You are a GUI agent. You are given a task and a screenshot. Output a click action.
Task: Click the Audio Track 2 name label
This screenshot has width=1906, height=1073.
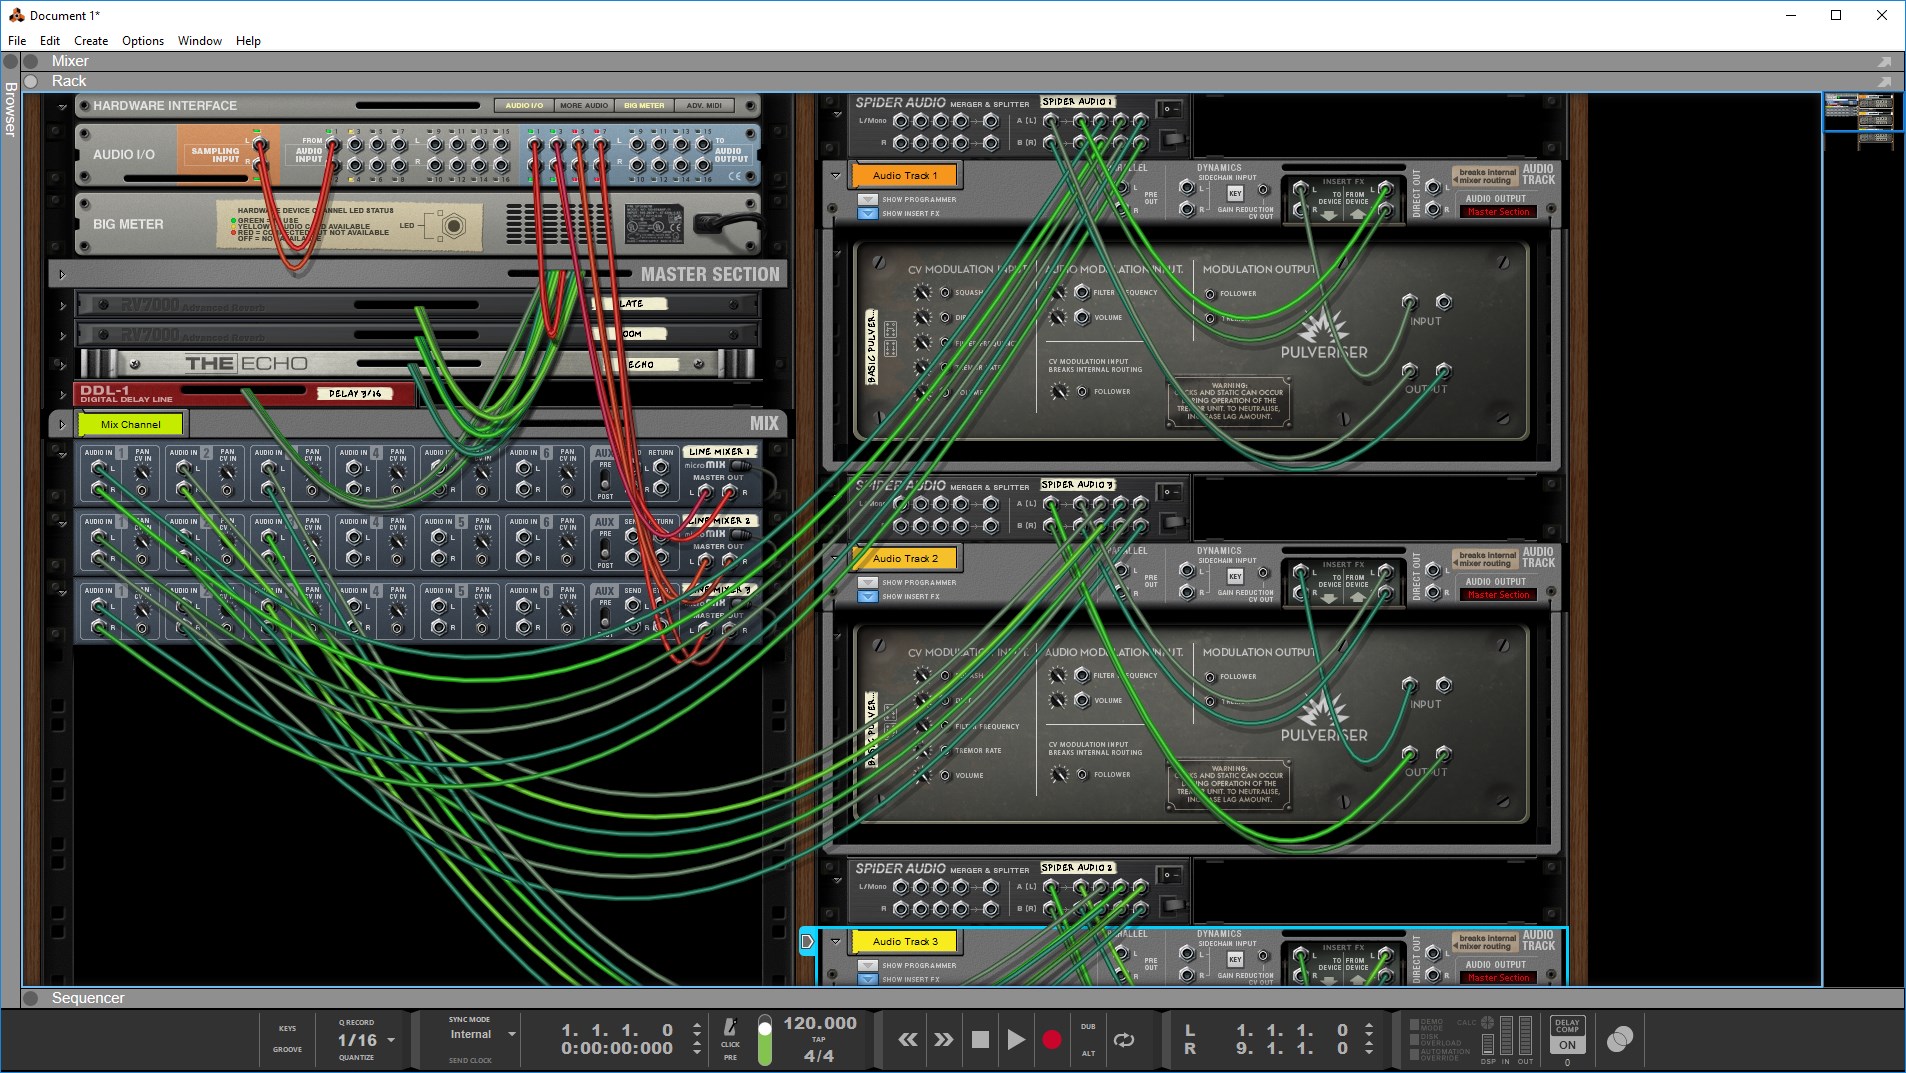tap(904, 558)
